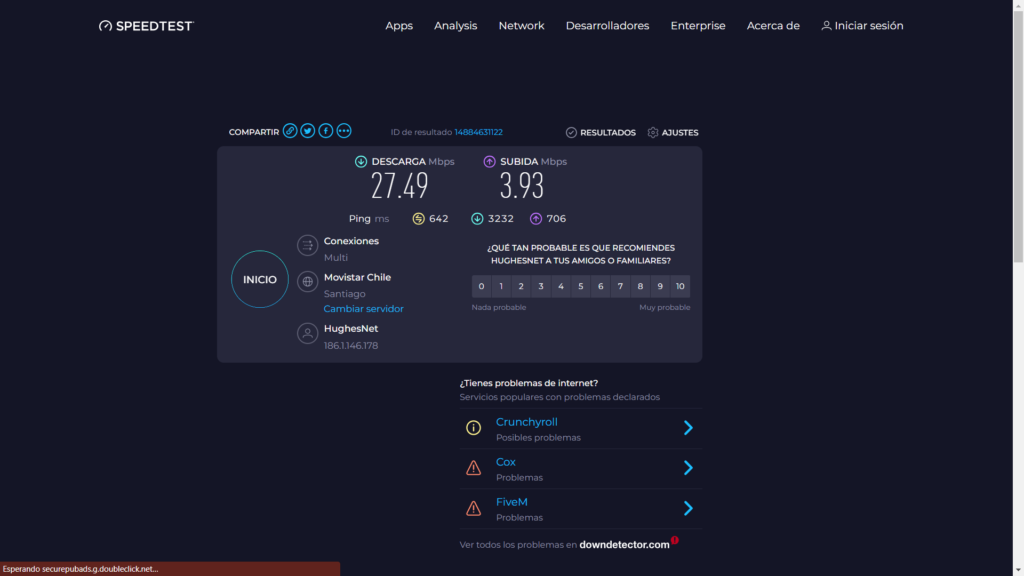Click the page vertical scrollbar thumb
1024x576 pixels.
pos(1018,137)
